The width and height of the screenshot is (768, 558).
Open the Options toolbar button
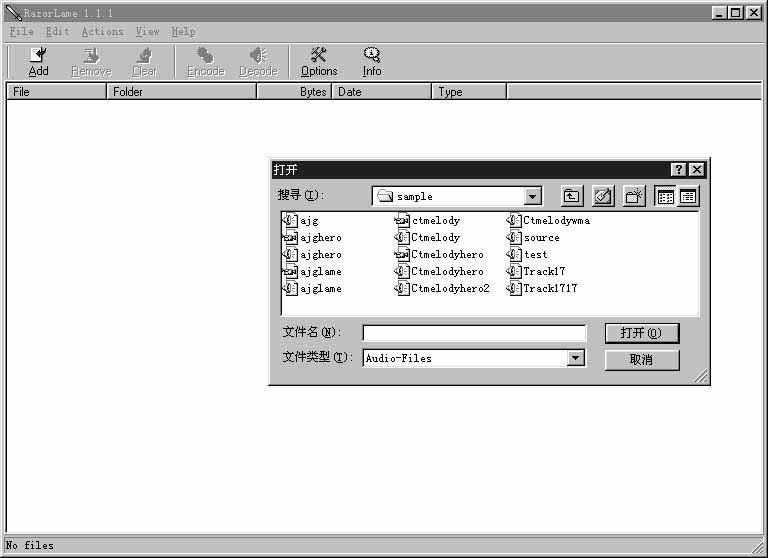[319, 62]
